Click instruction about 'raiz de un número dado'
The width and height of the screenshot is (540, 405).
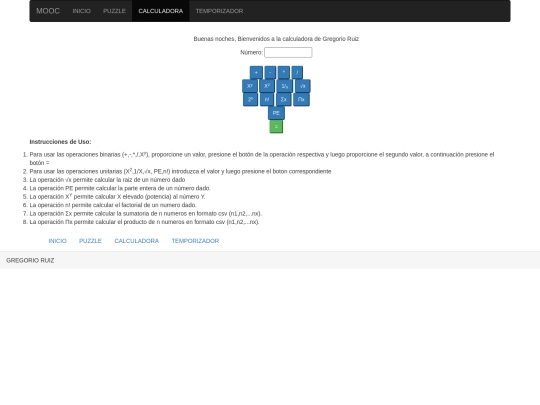pyautogui.click(x=107, y=180)
